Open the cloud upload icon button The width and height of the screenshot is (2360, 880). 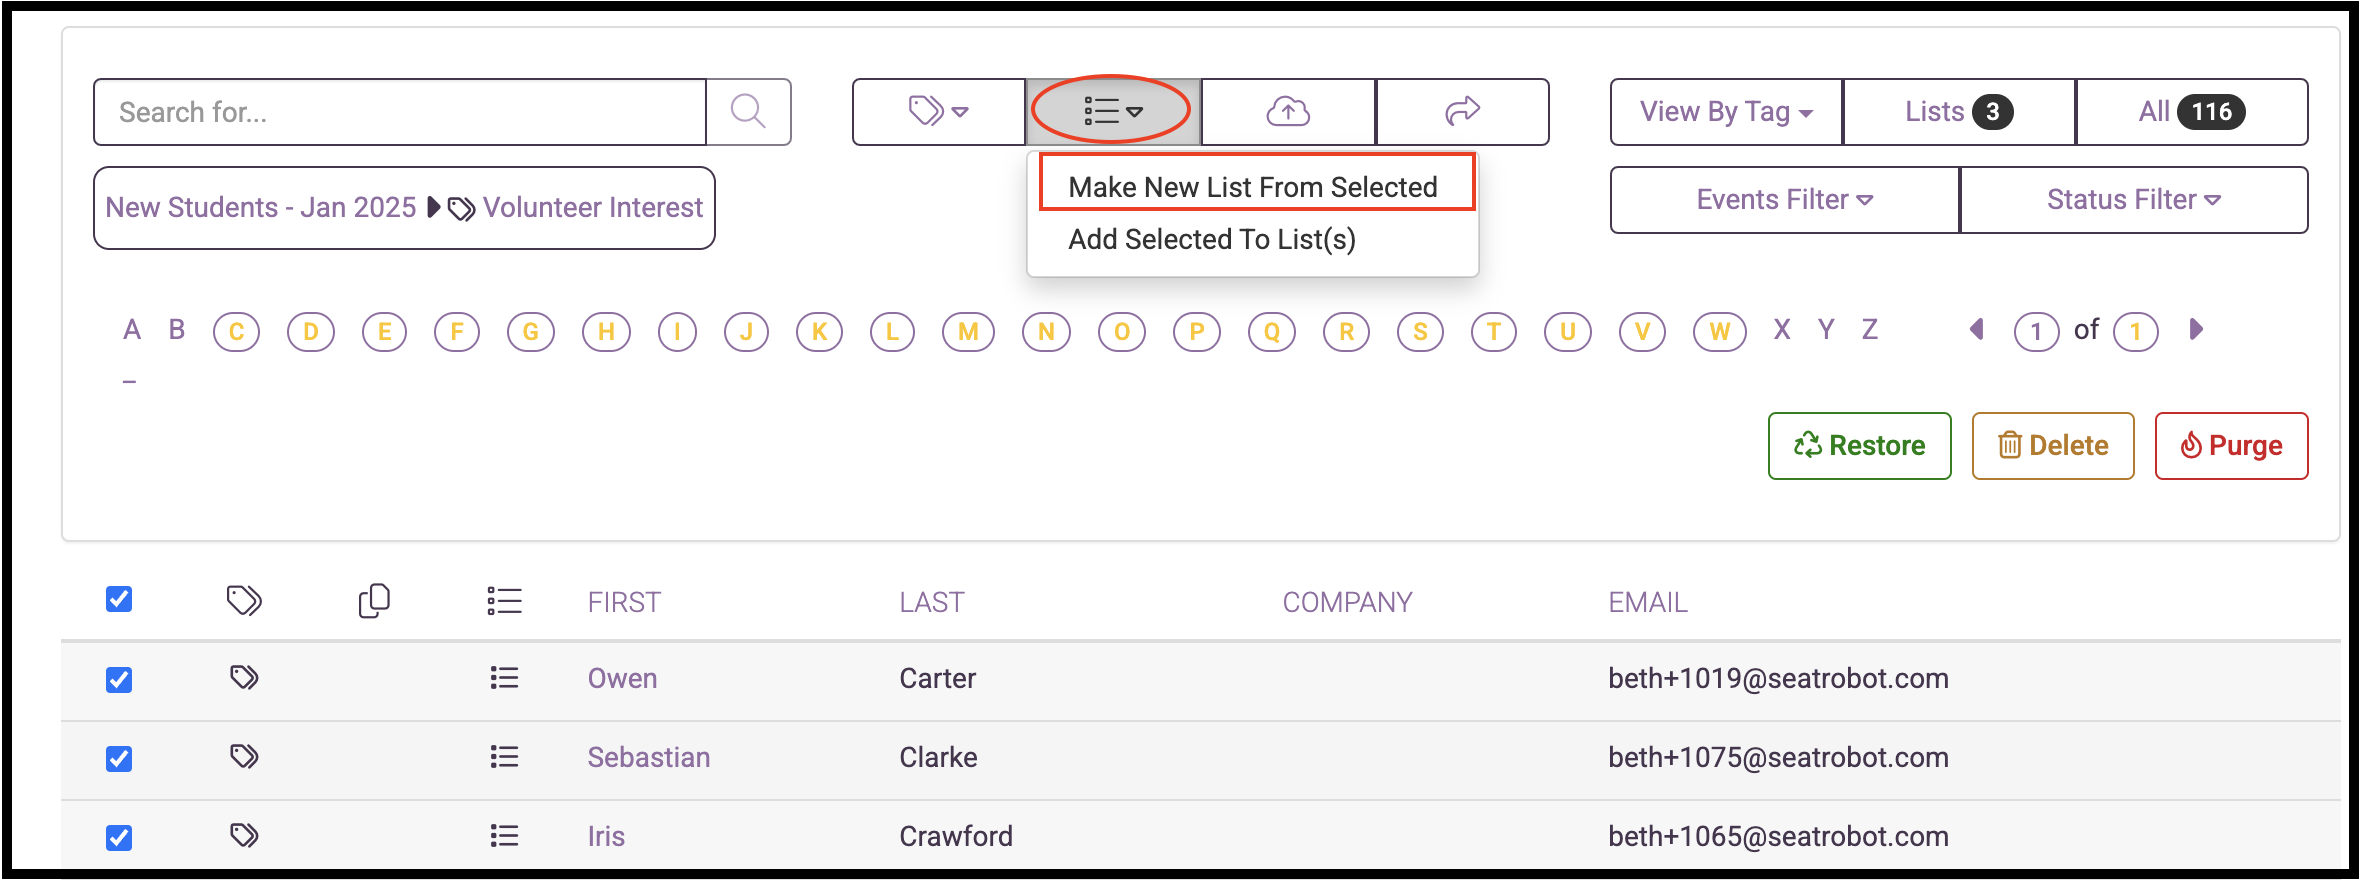click(x=1288, y=112)
